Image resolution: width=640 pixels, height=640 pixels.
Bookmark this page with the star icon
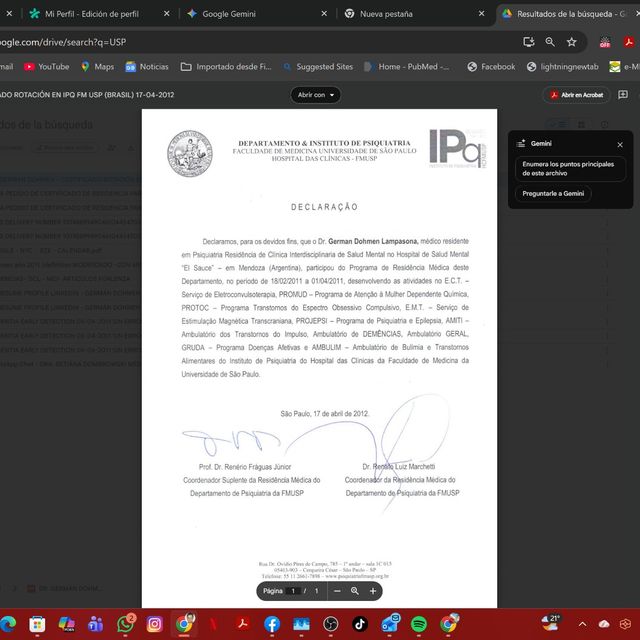(x=571, y=42)
